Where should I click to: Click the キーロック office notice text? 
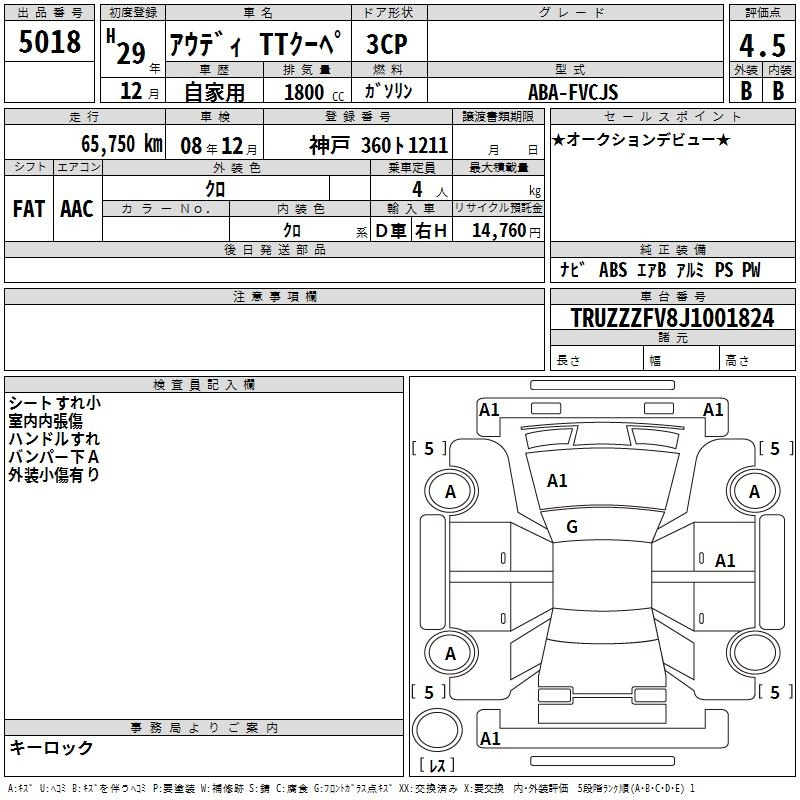click(51, 748)
